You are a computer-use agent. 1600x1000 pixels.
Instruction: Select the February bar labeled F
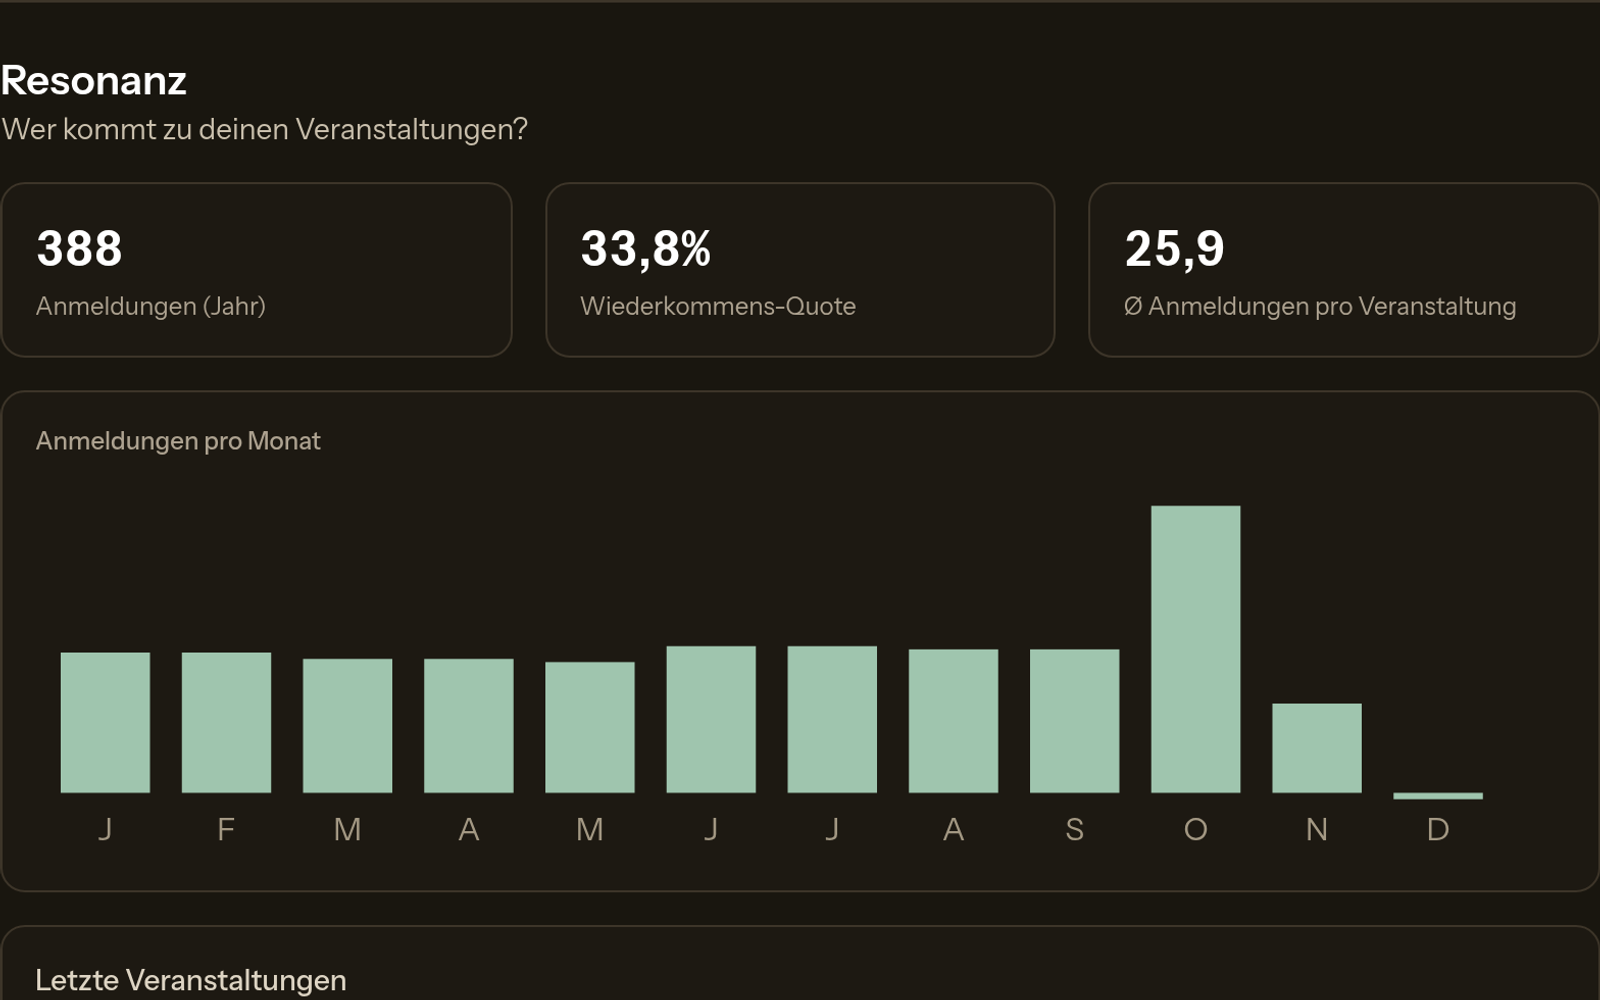226,723
